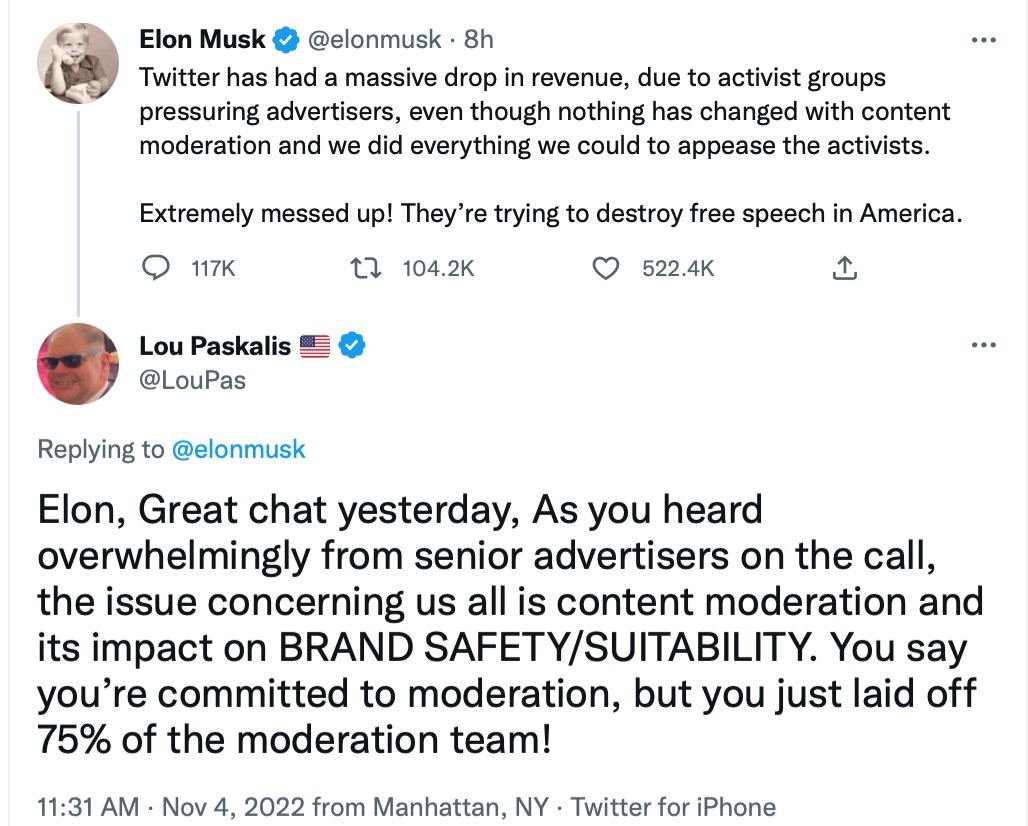Screen dimensions: 1028x826
Task: Click the Lou Paskalis display name
Action: [x=215, y=347]
